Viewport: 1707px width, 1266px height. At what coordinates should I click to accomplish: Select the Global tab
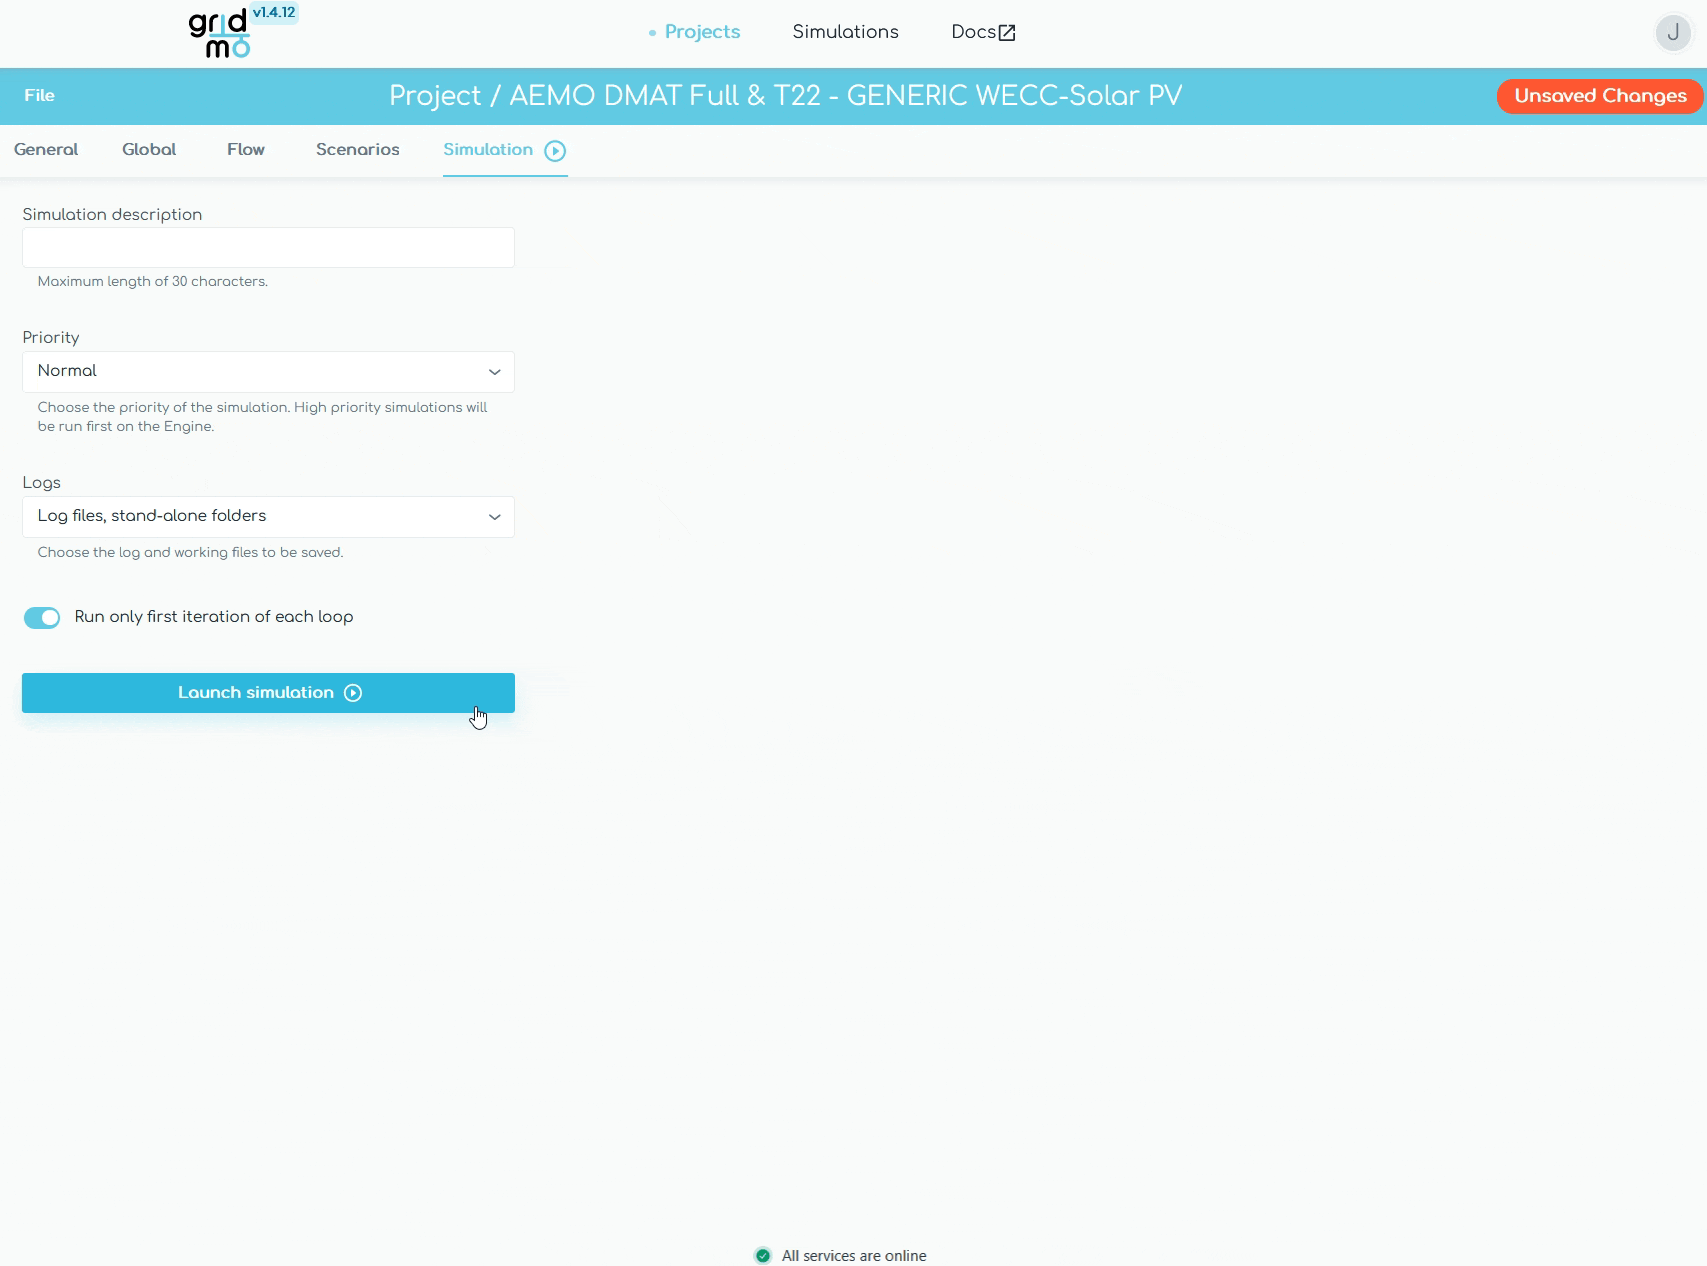click(x=149, y=150)
